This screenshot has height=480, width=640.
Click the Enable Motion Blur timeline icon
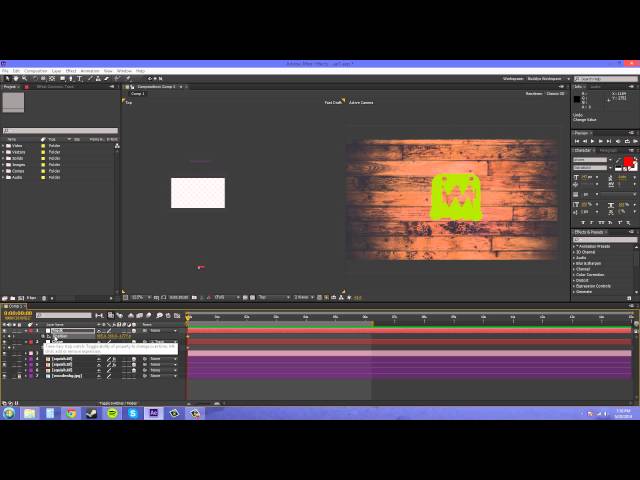pos(149,316)
